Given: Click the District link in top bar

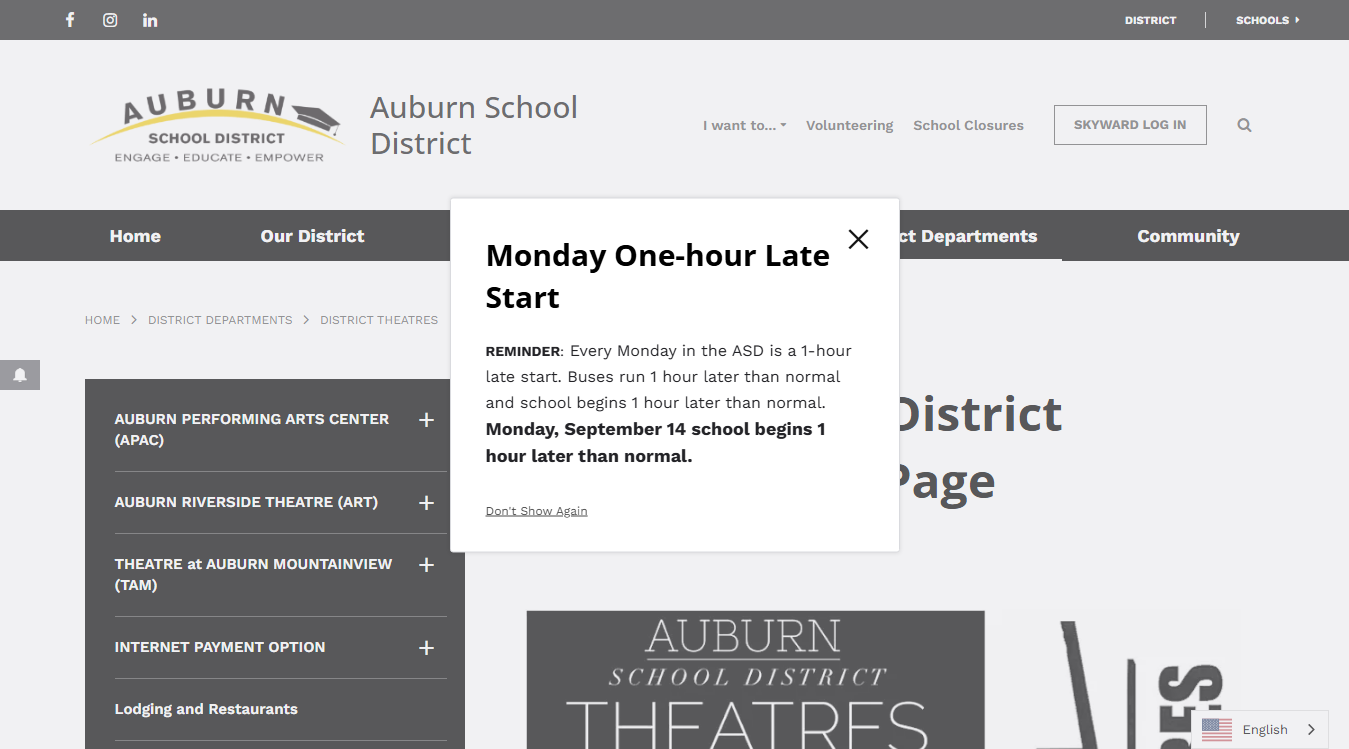Looking at the screenshot, I should point(1150,20).
